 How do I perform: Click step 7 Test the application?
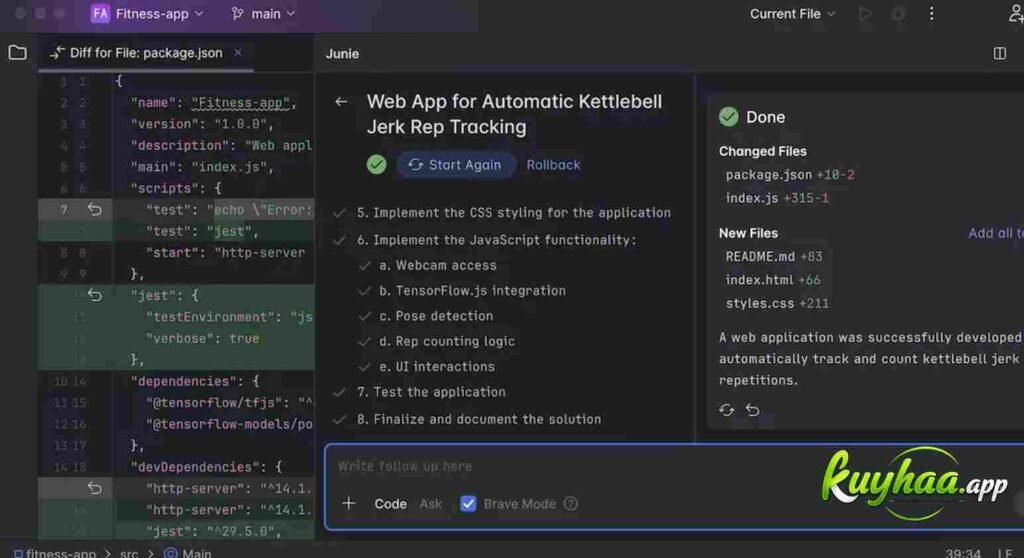[431, 392]
